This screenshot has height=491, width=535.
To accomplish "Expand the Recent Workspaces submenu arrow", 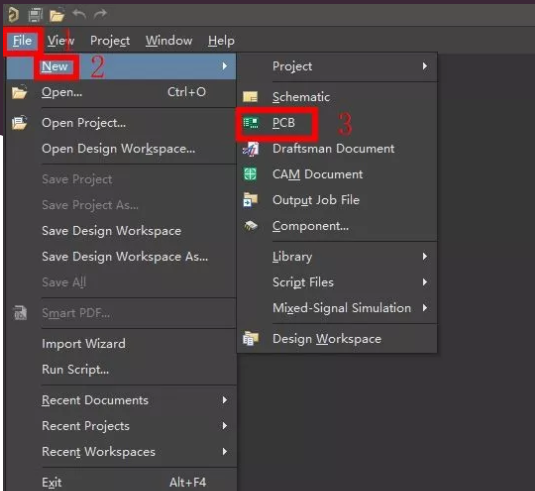I will pos(225,451).
